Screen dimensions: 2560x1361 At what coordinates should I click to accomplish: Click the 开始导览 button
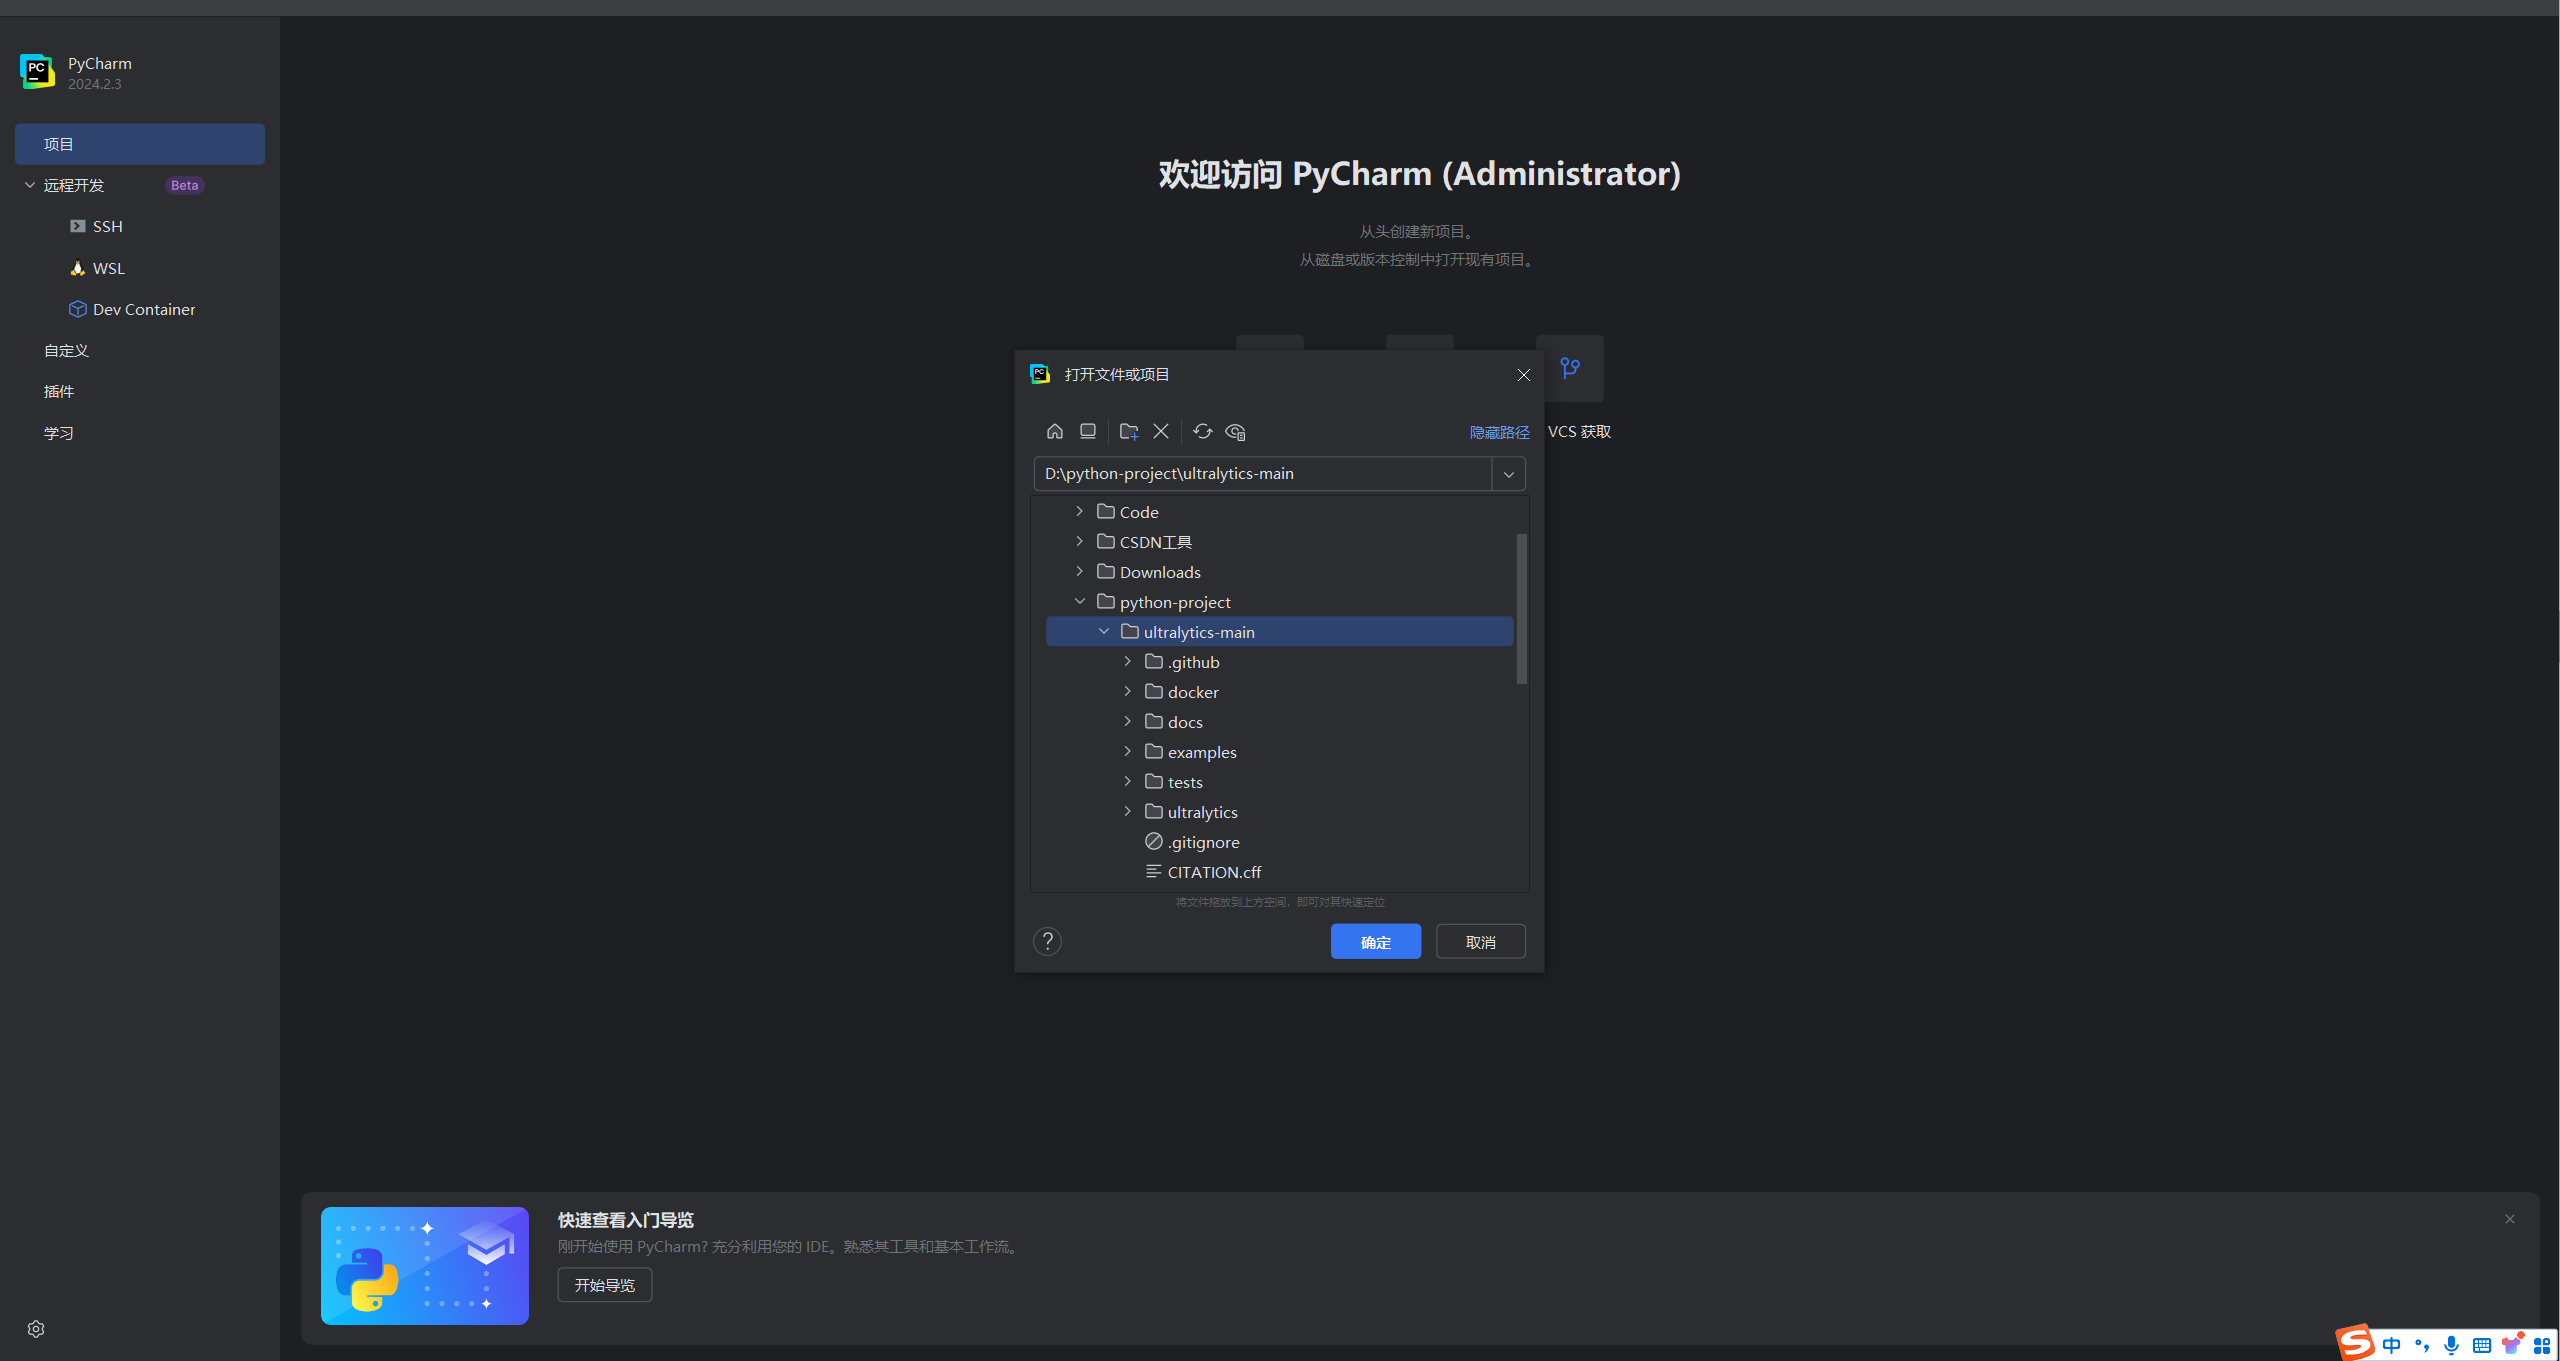[604, 1285]
